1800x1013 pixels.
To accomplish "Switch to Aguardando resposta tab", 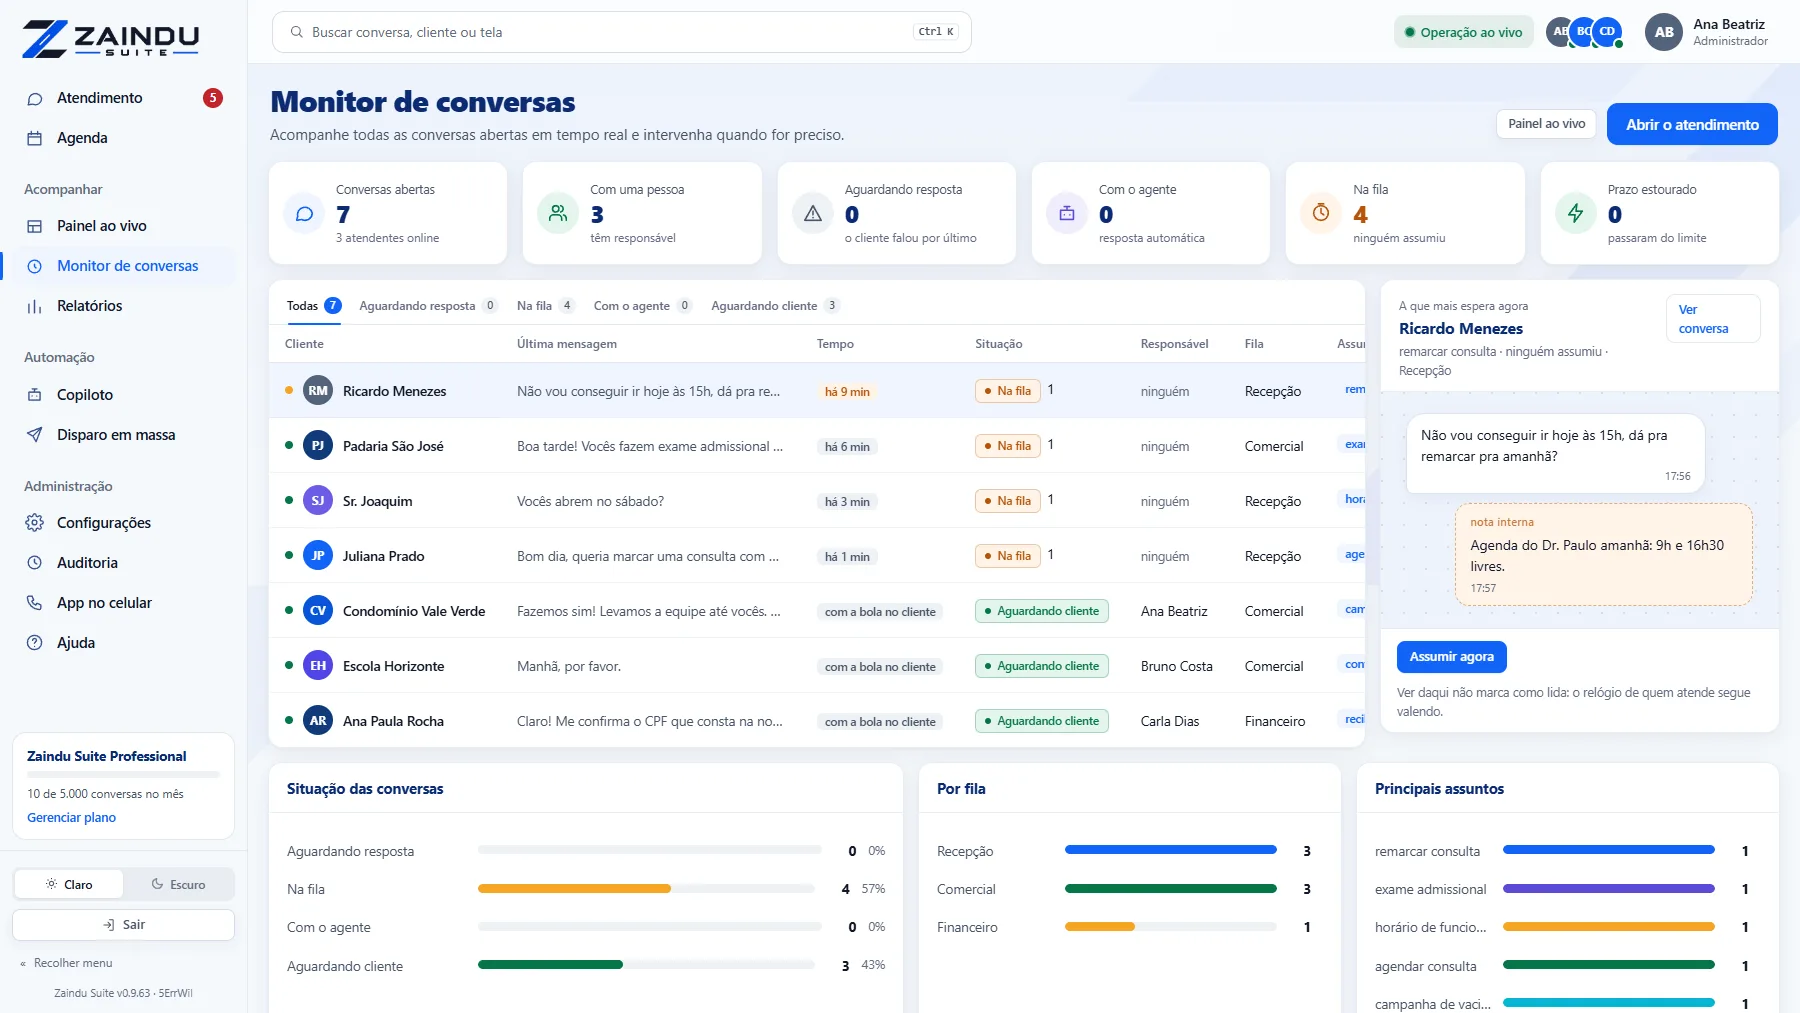I will 428,306.
